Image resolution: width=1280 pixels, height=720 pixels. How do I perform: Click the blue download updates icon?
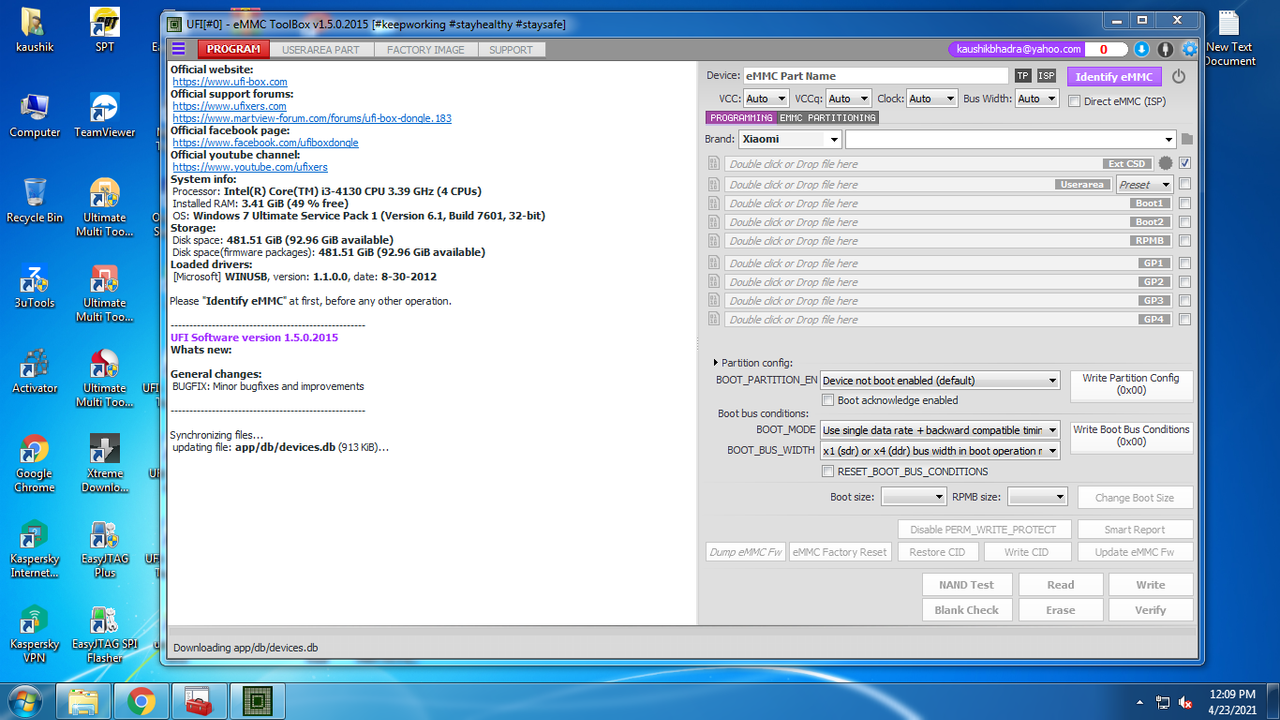pyautogui.click(x=1142, y=49)
